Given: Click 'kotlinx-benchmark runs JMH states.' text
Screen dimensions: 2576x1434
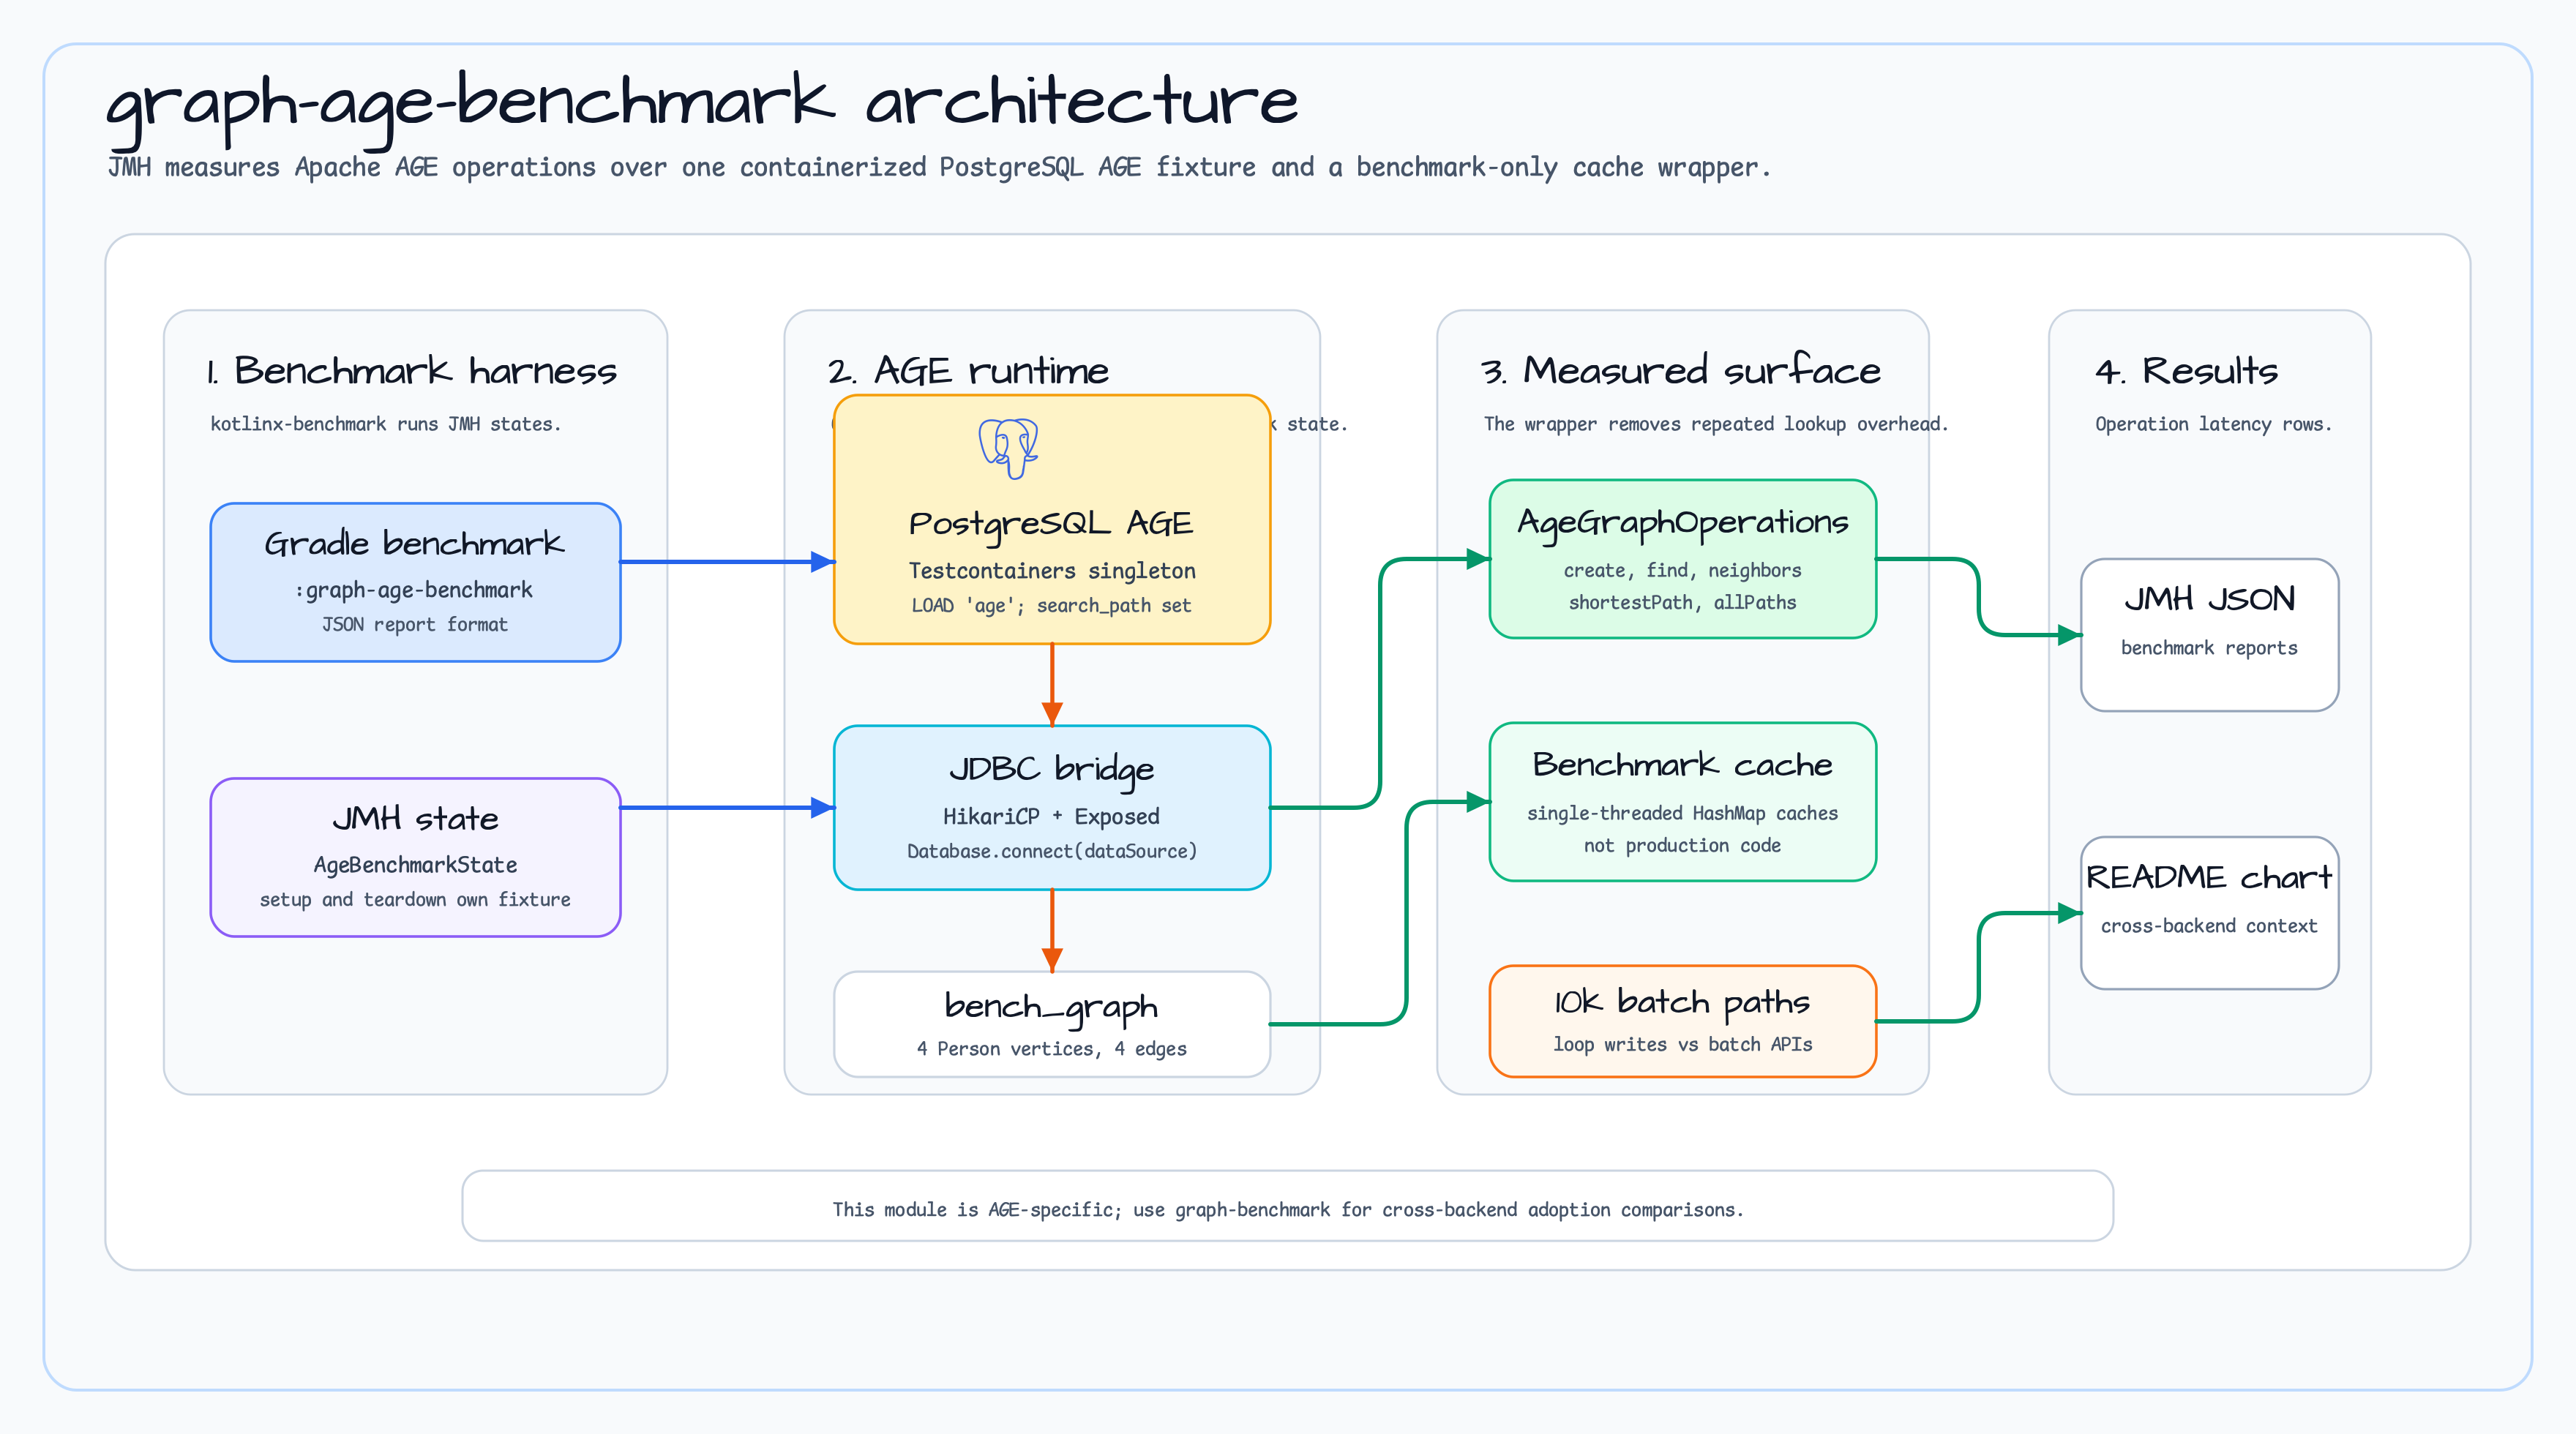Looking at the screenshot, I should coord(385,424).
